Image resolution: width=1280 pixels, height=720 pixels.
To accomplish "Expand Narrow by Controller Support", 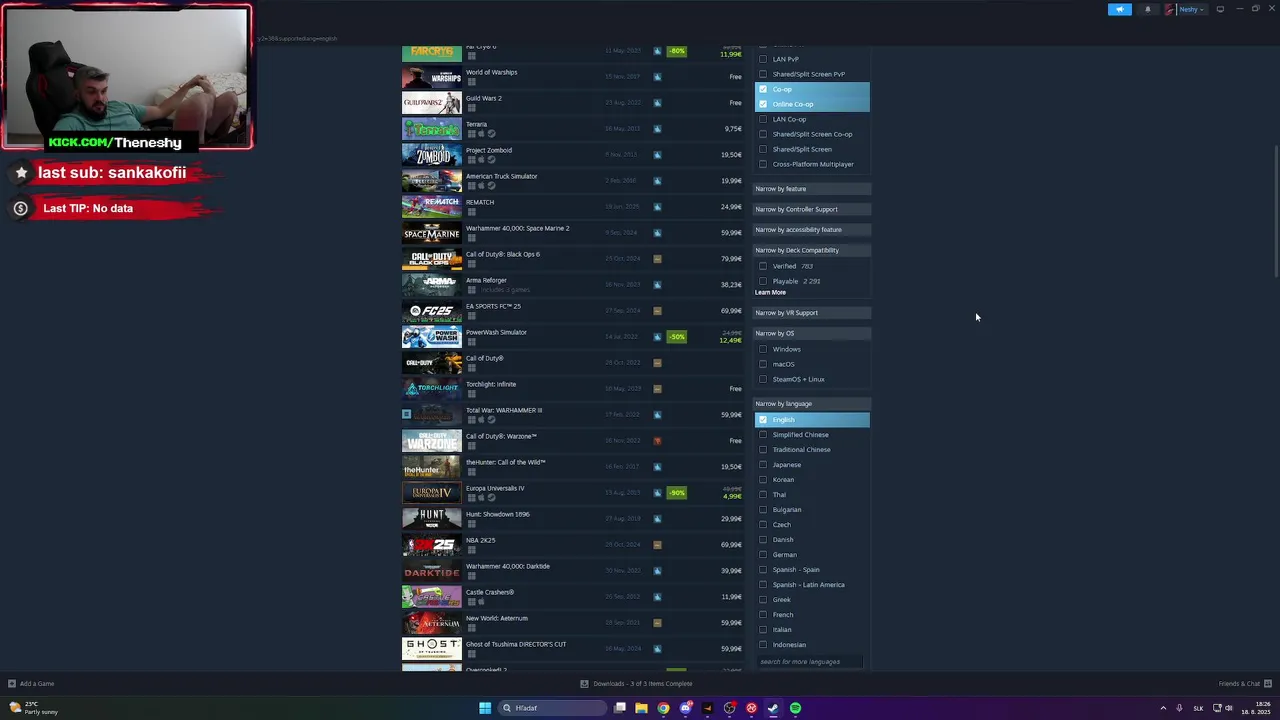I will (x=811, y=209).
